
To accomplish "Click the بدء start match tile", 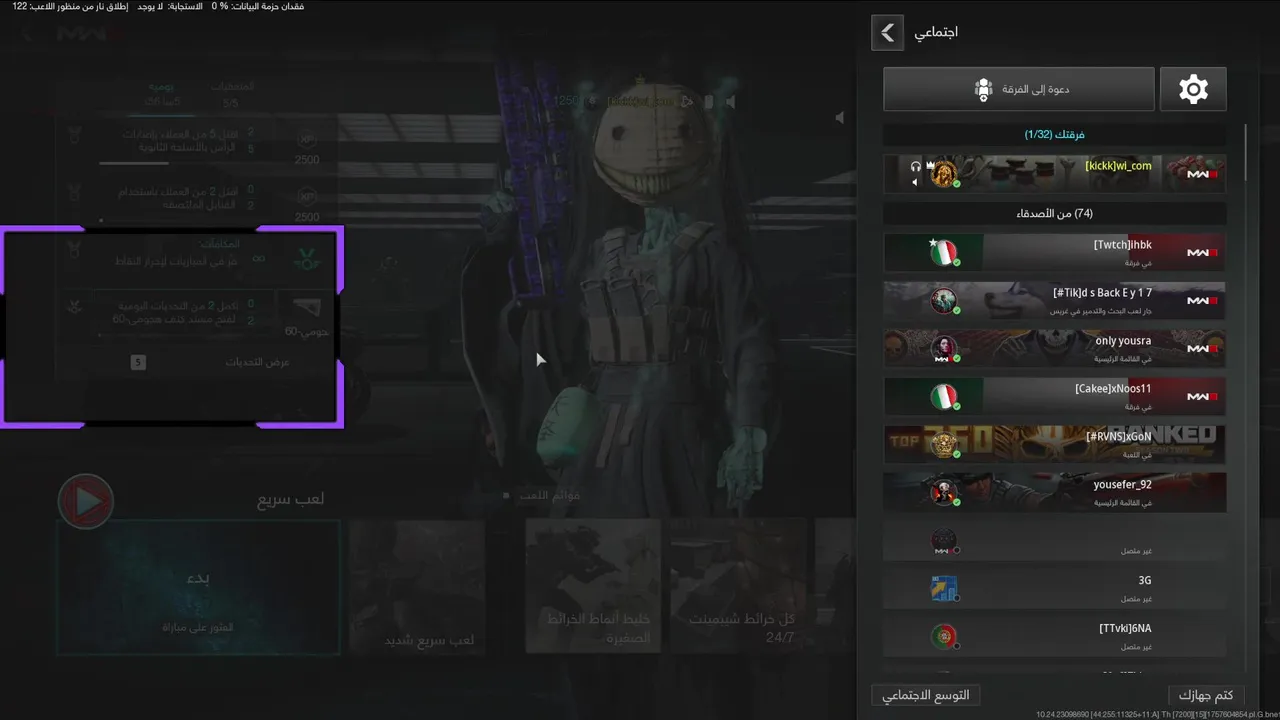I will coord(198,586).
